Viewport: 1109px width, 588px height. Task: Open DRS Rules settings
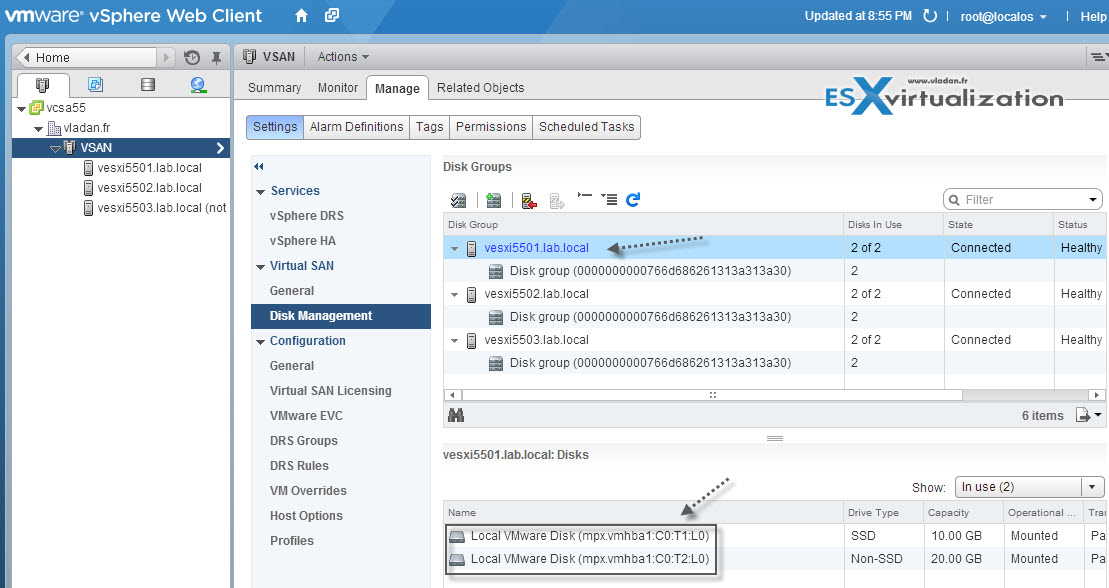299,466
